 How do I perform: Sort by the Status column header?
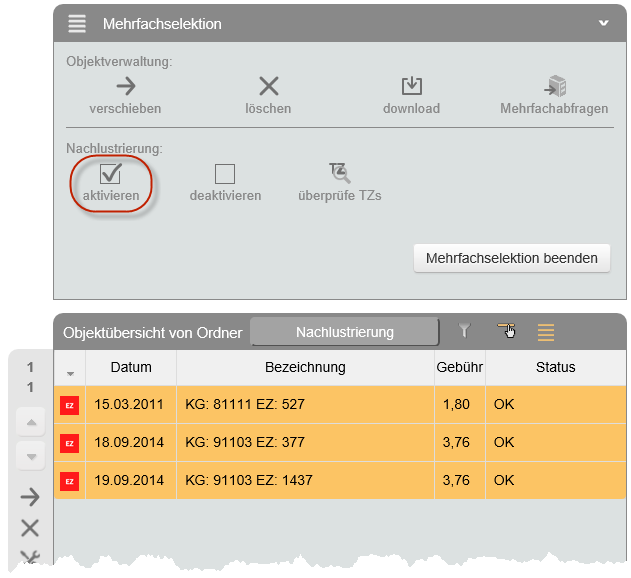tap(555, 367)
